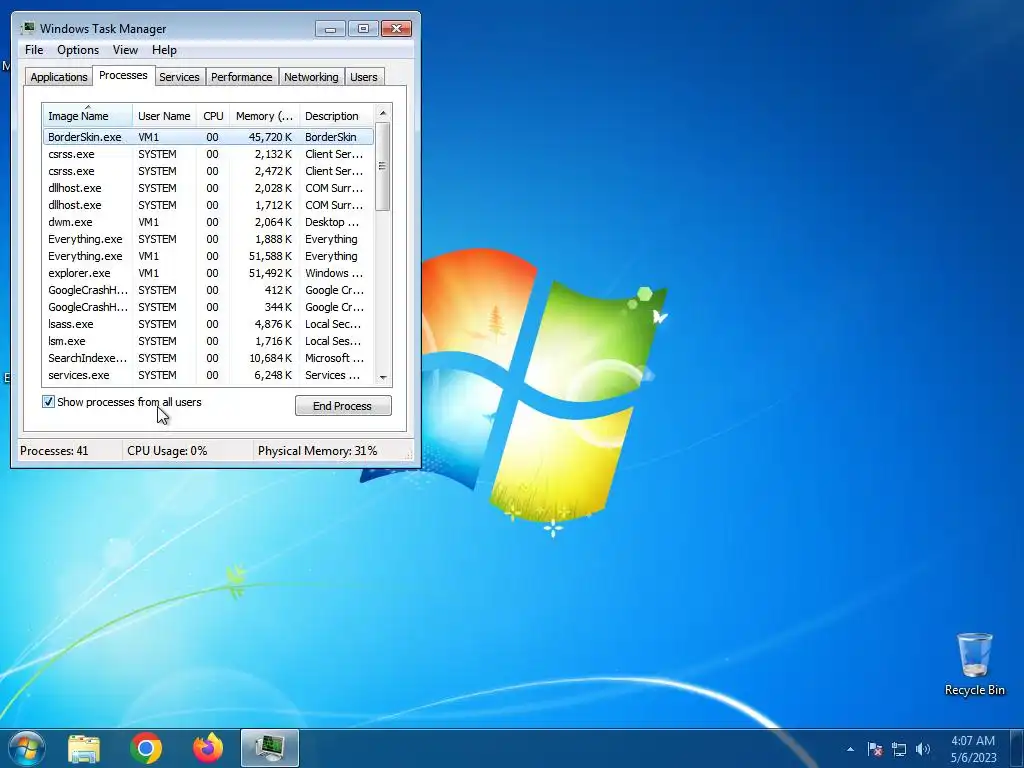This screenshot has width=1024, height=768.
Task: Open the Help menu
Action: pyautogui.click(x=164, y=50)
